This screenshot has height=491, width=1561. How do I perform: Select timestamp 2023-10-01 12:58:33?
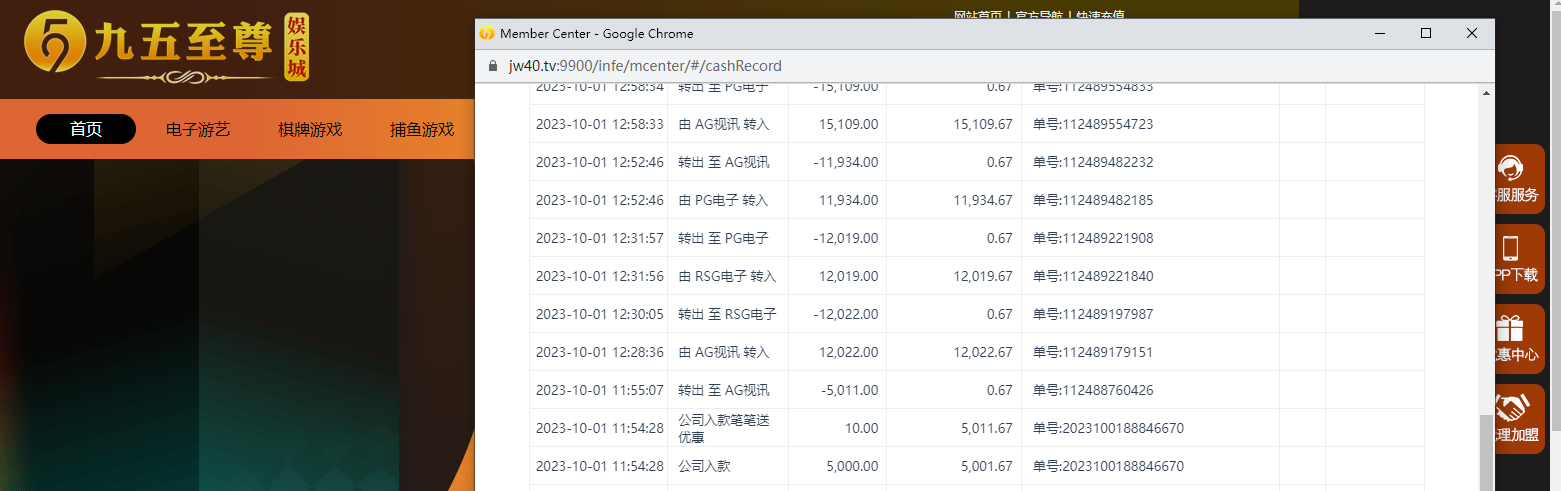point(600,124)
